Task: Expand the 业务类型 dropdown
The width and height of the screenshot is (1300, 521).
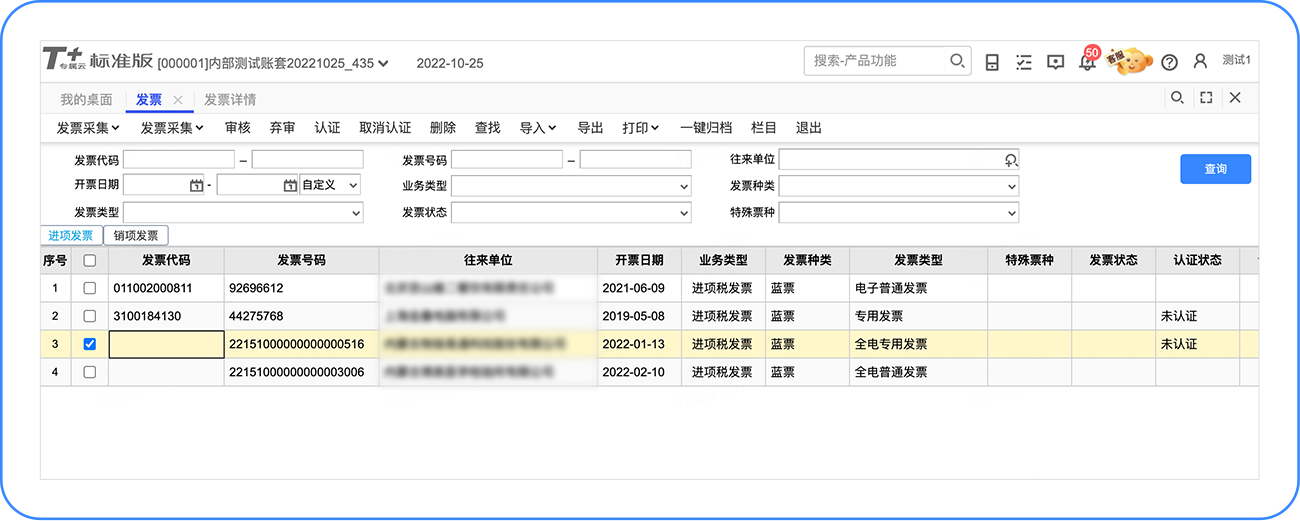Action: tap(684, 186)
